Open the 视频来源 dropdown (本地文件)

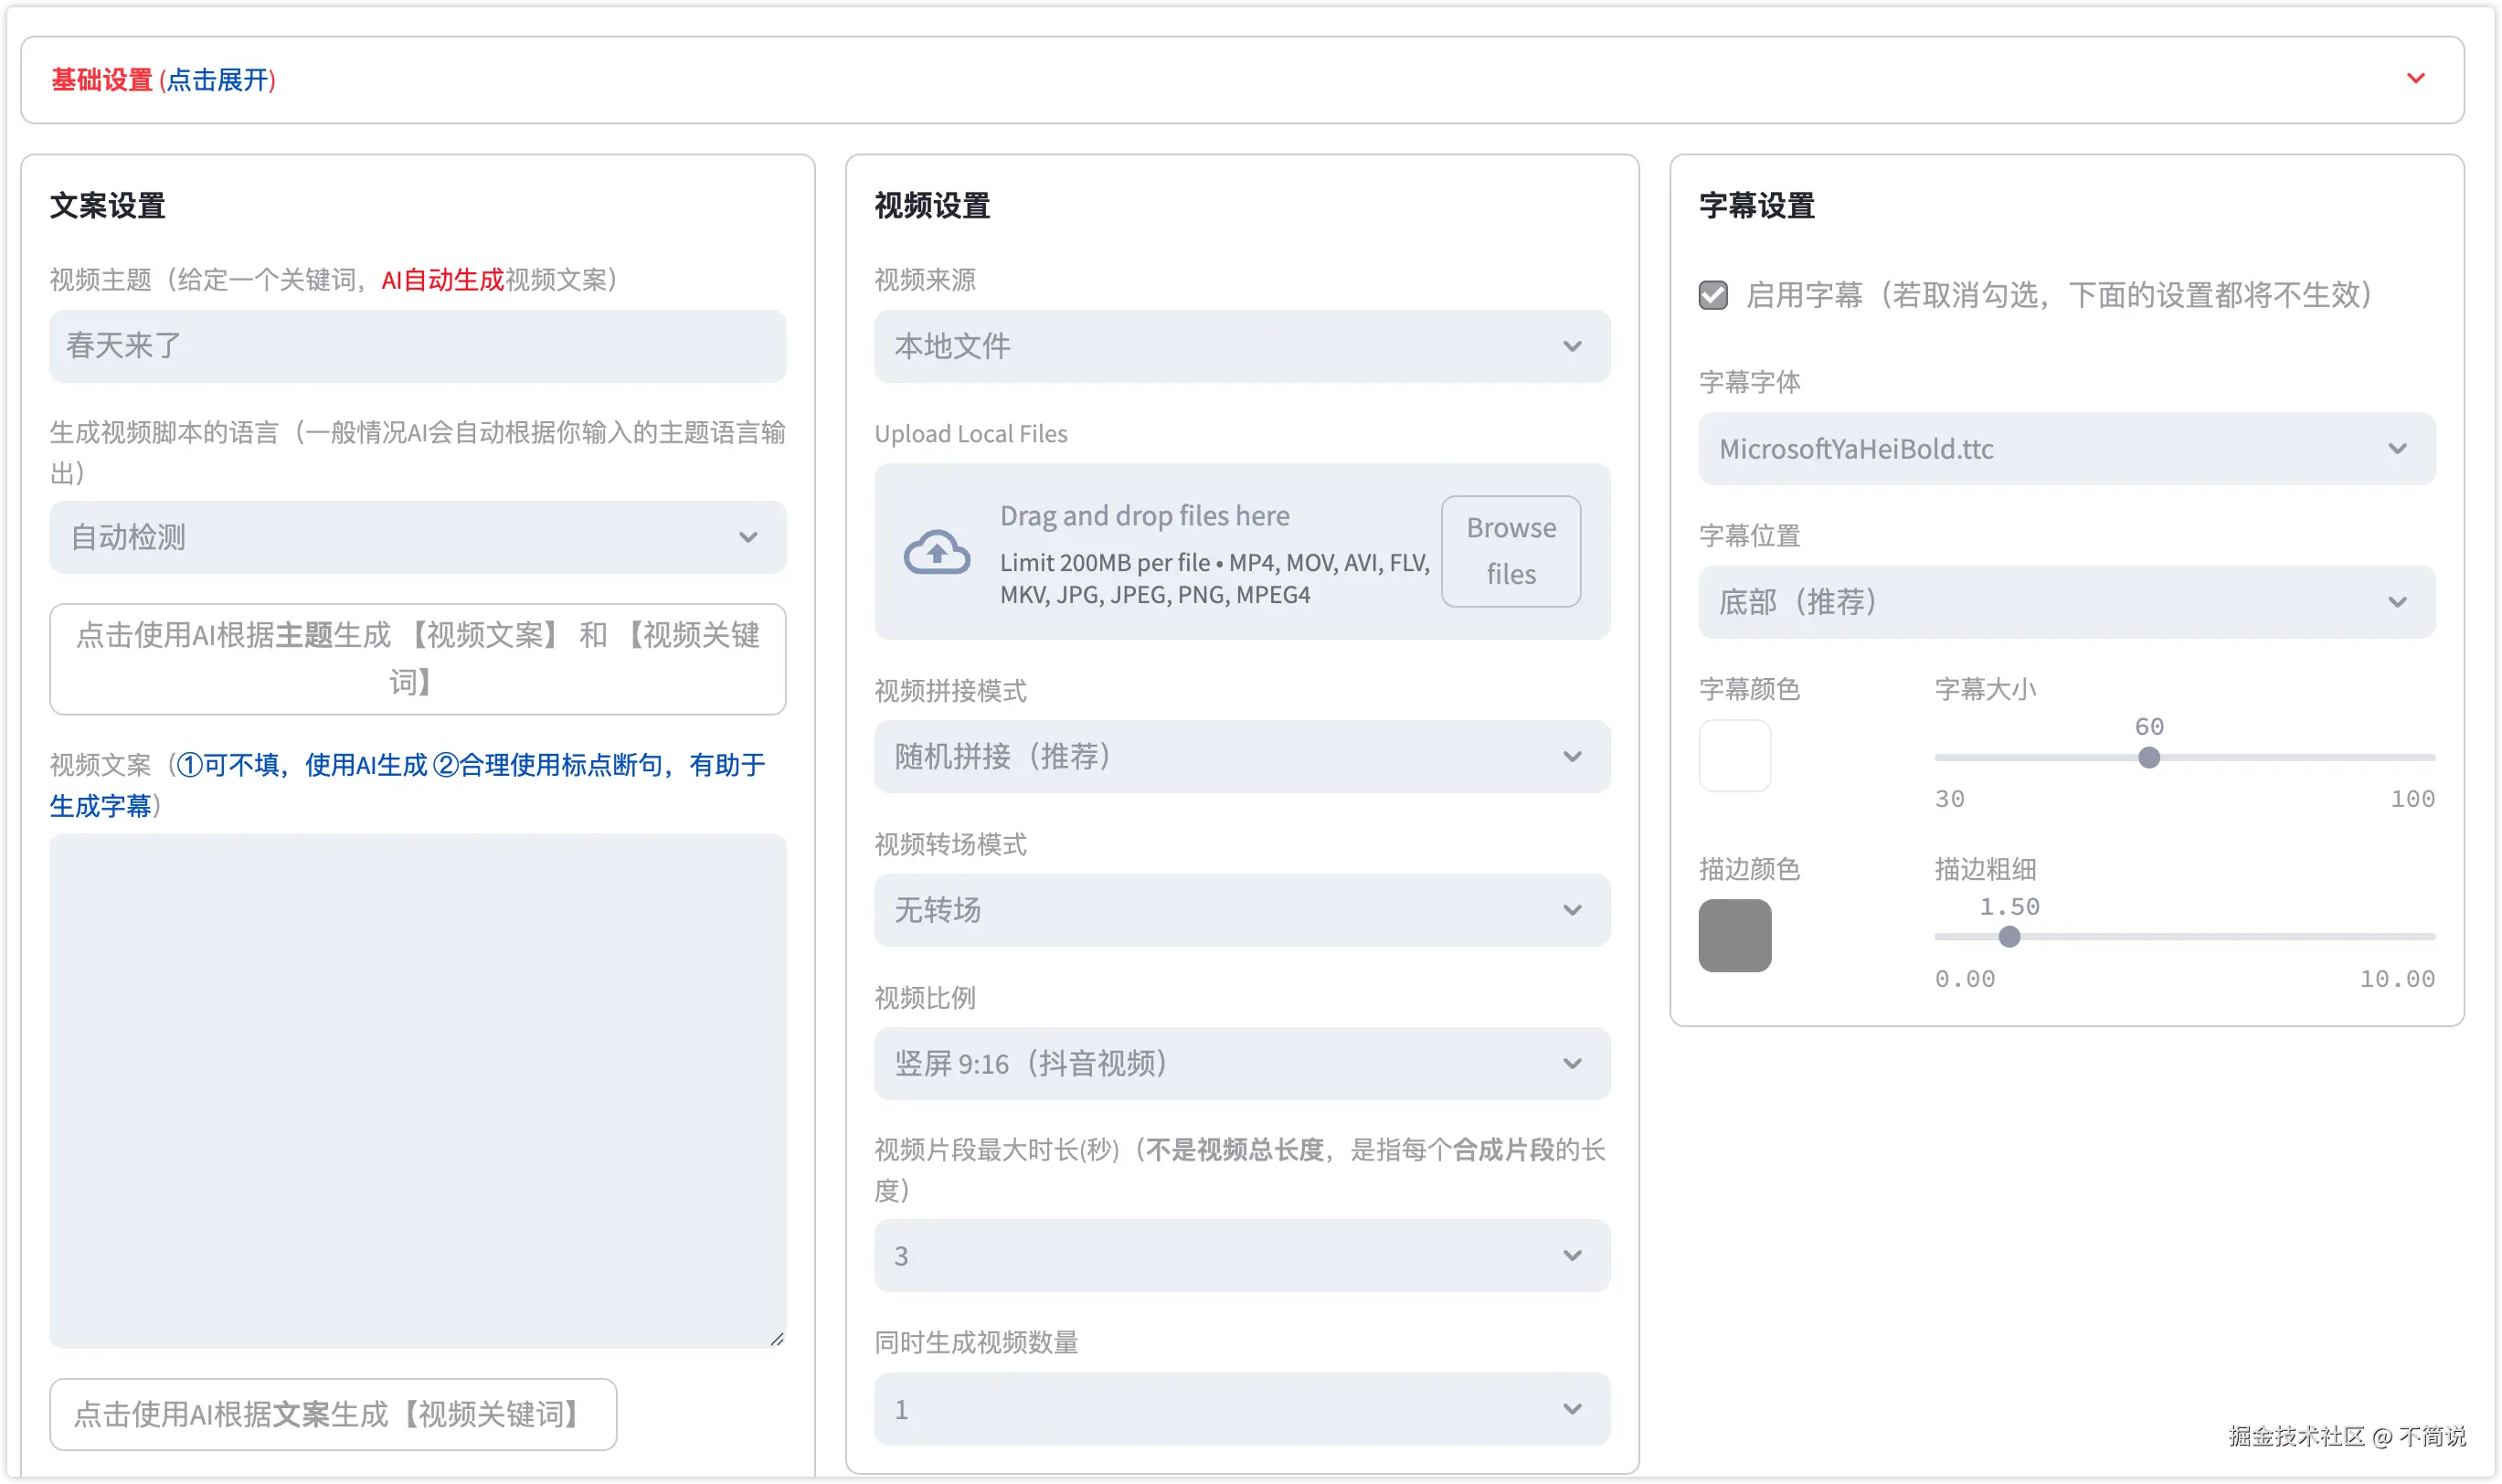pyautogui.click(x=1242, y=346)
